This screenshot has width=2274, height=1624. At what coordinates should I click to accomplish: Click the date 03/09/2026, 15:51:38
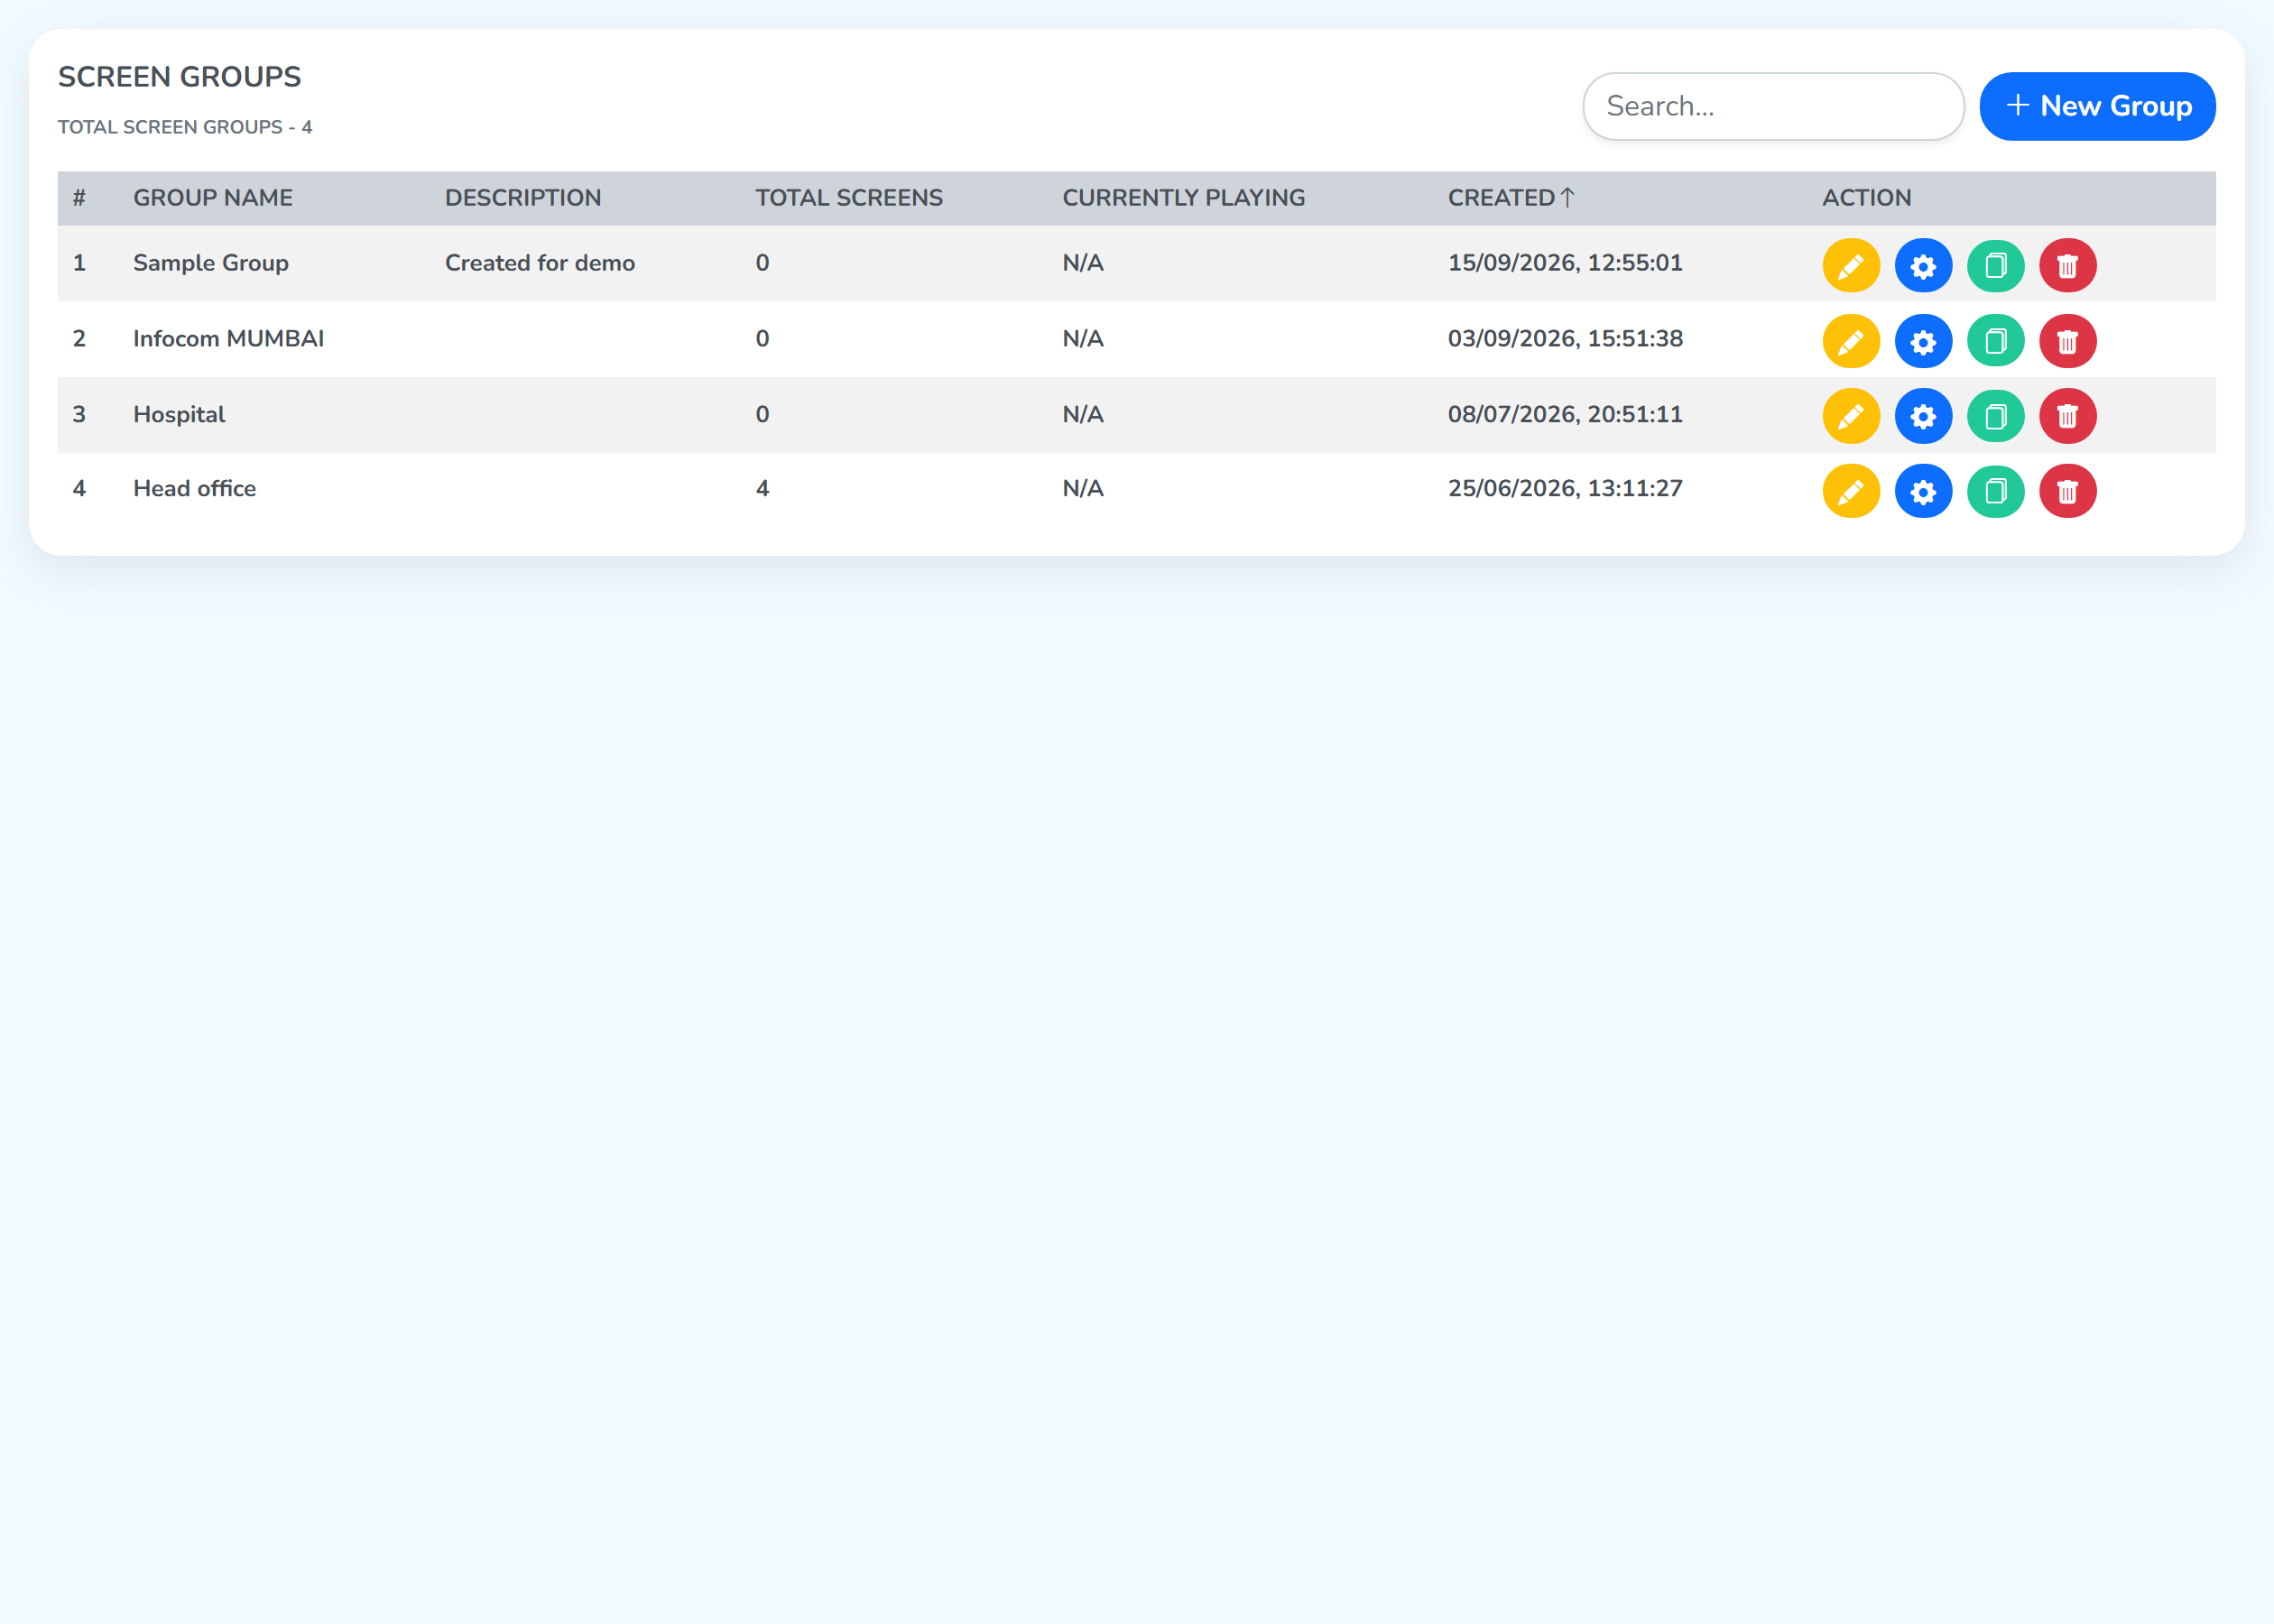click(x=1565, y=339)
